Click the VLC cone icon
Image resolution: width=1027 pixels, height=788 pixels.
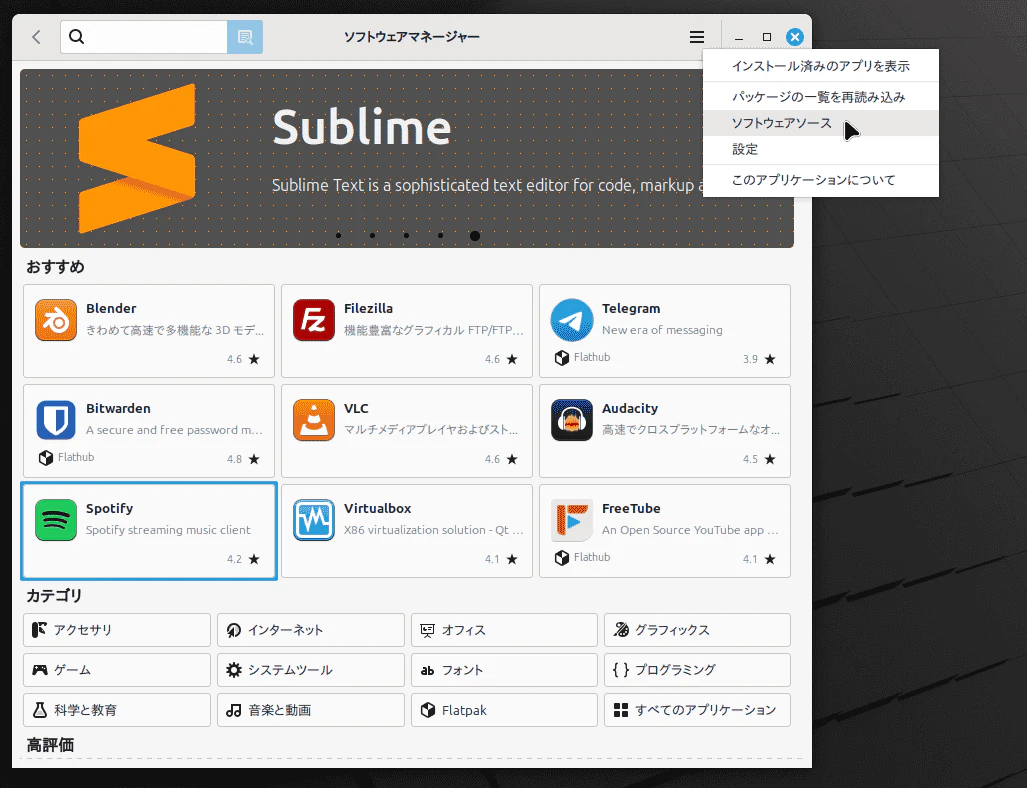[314, 420]
